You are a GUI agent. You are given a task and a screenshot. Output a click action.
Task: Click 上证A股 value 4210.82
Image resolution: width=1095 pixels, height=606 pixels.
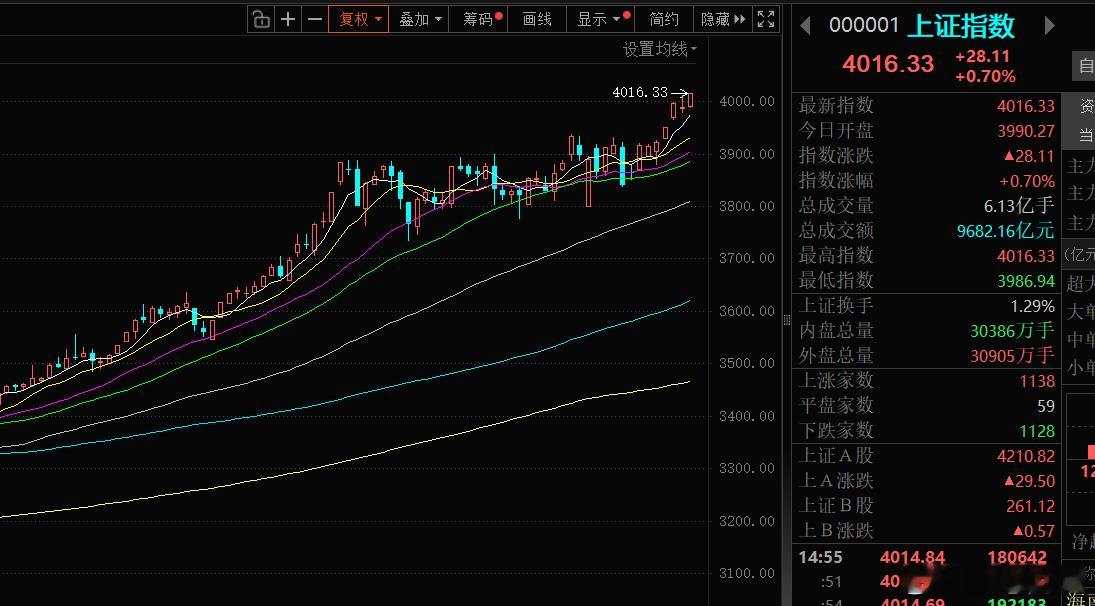1026,457
